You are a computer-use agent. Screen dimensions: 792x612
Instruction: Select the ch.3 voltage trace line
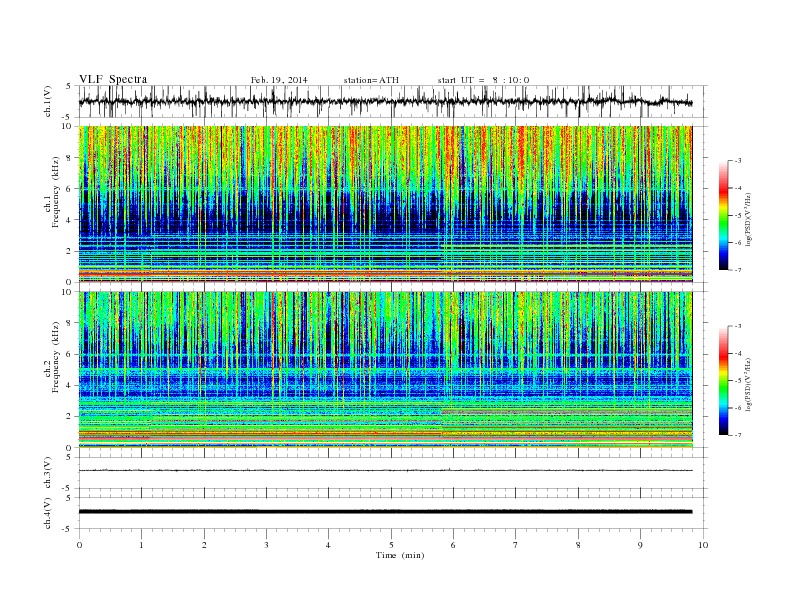click(385, 470)
